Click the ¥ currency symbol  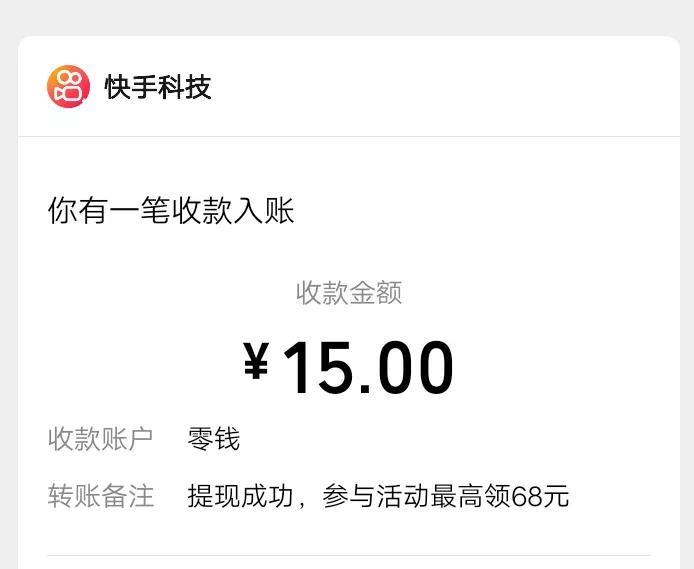click(x=256, y=361)
